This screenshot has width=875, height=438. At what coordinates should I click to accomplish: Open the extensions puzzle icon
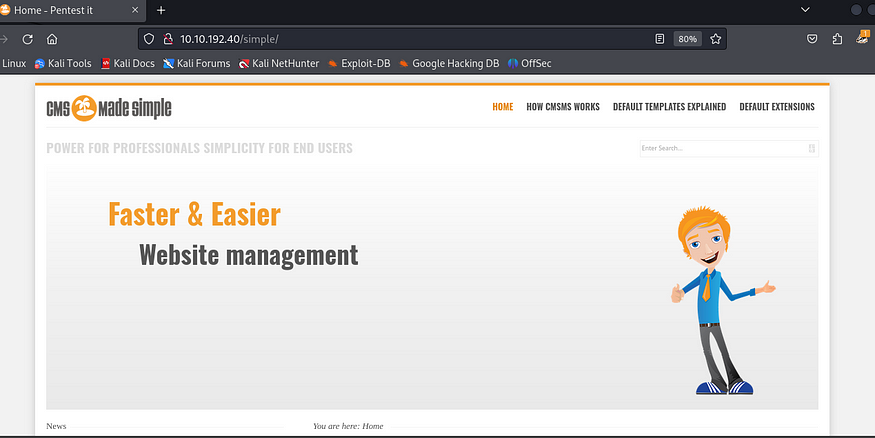837,39
